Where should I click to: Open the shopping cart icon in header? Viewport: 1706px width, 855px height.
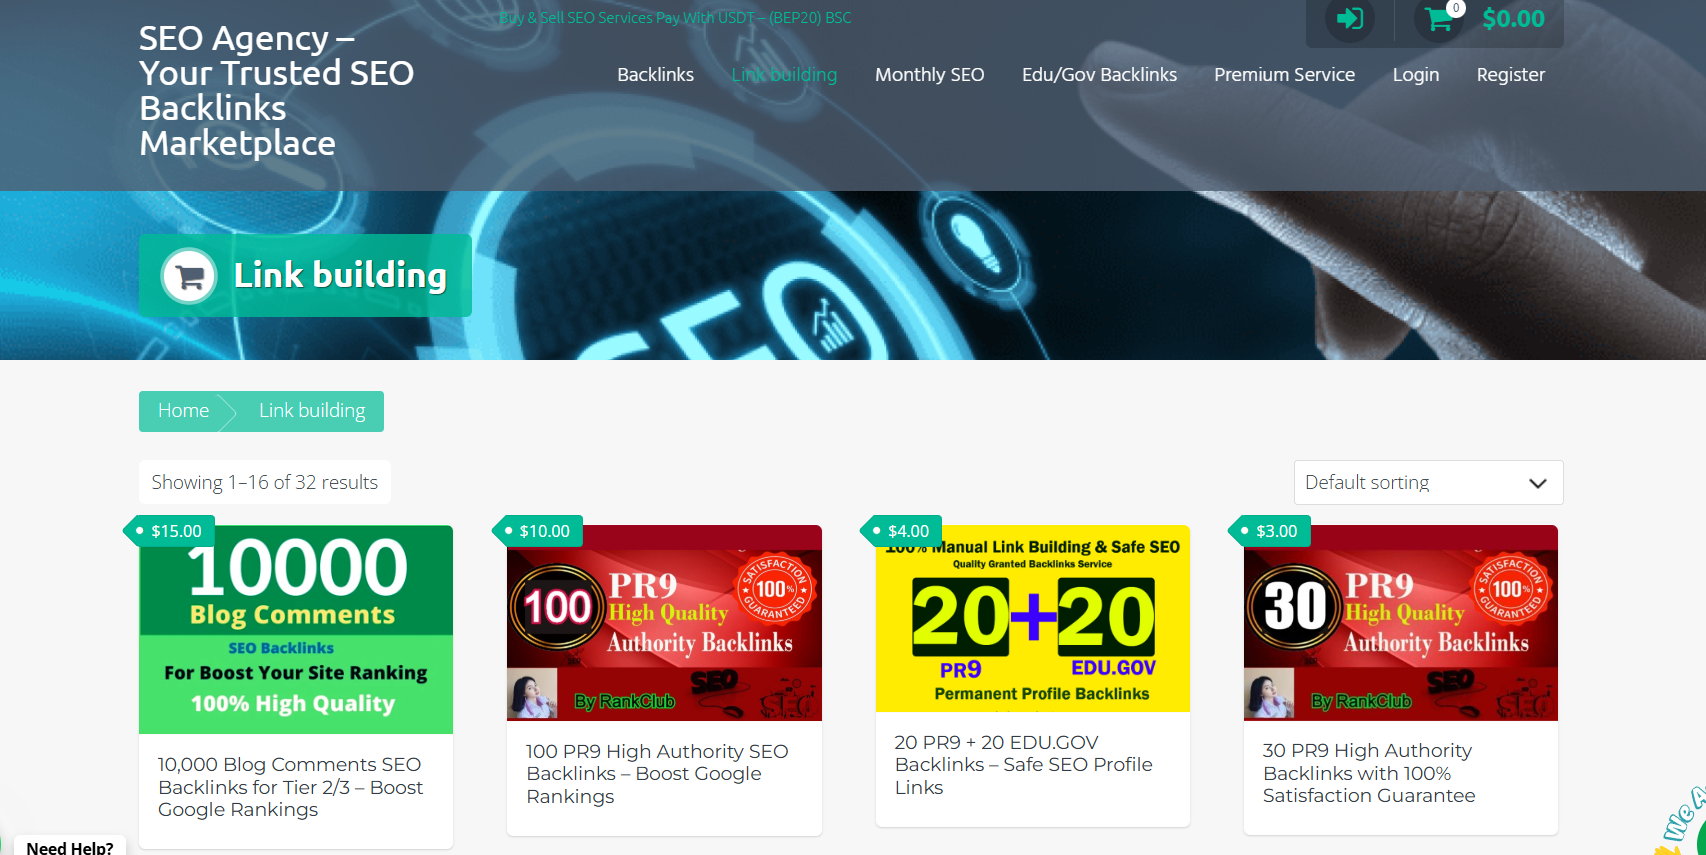tap(1439, 19)
